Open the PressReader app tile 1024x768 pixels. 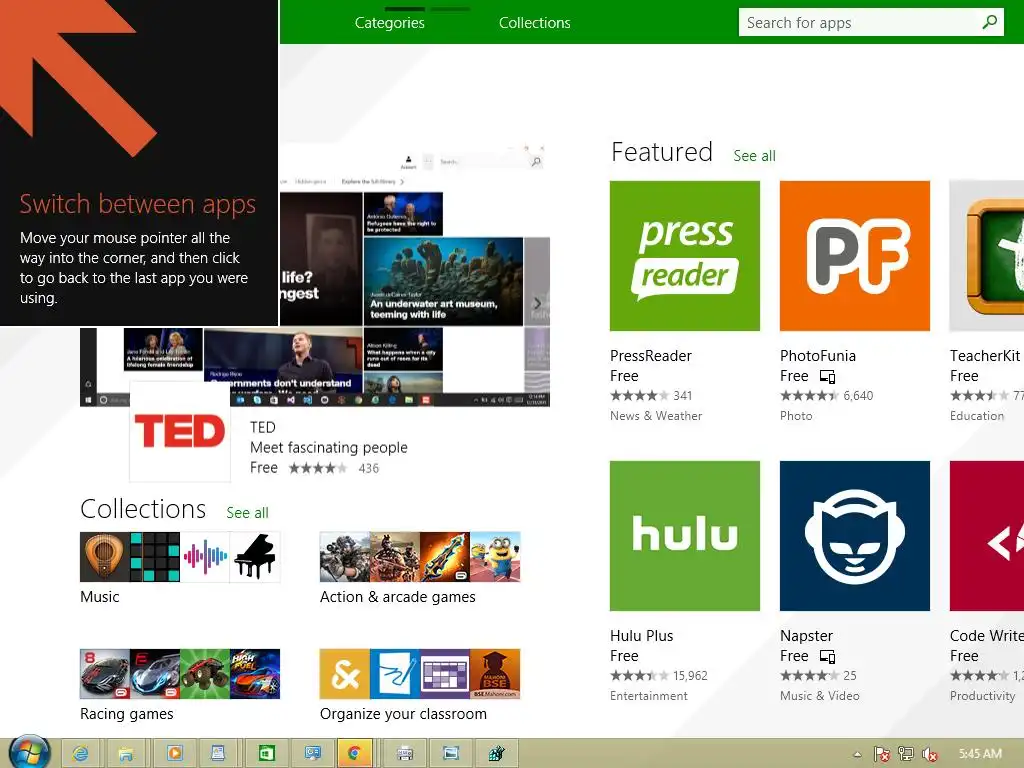pos(684,255)
